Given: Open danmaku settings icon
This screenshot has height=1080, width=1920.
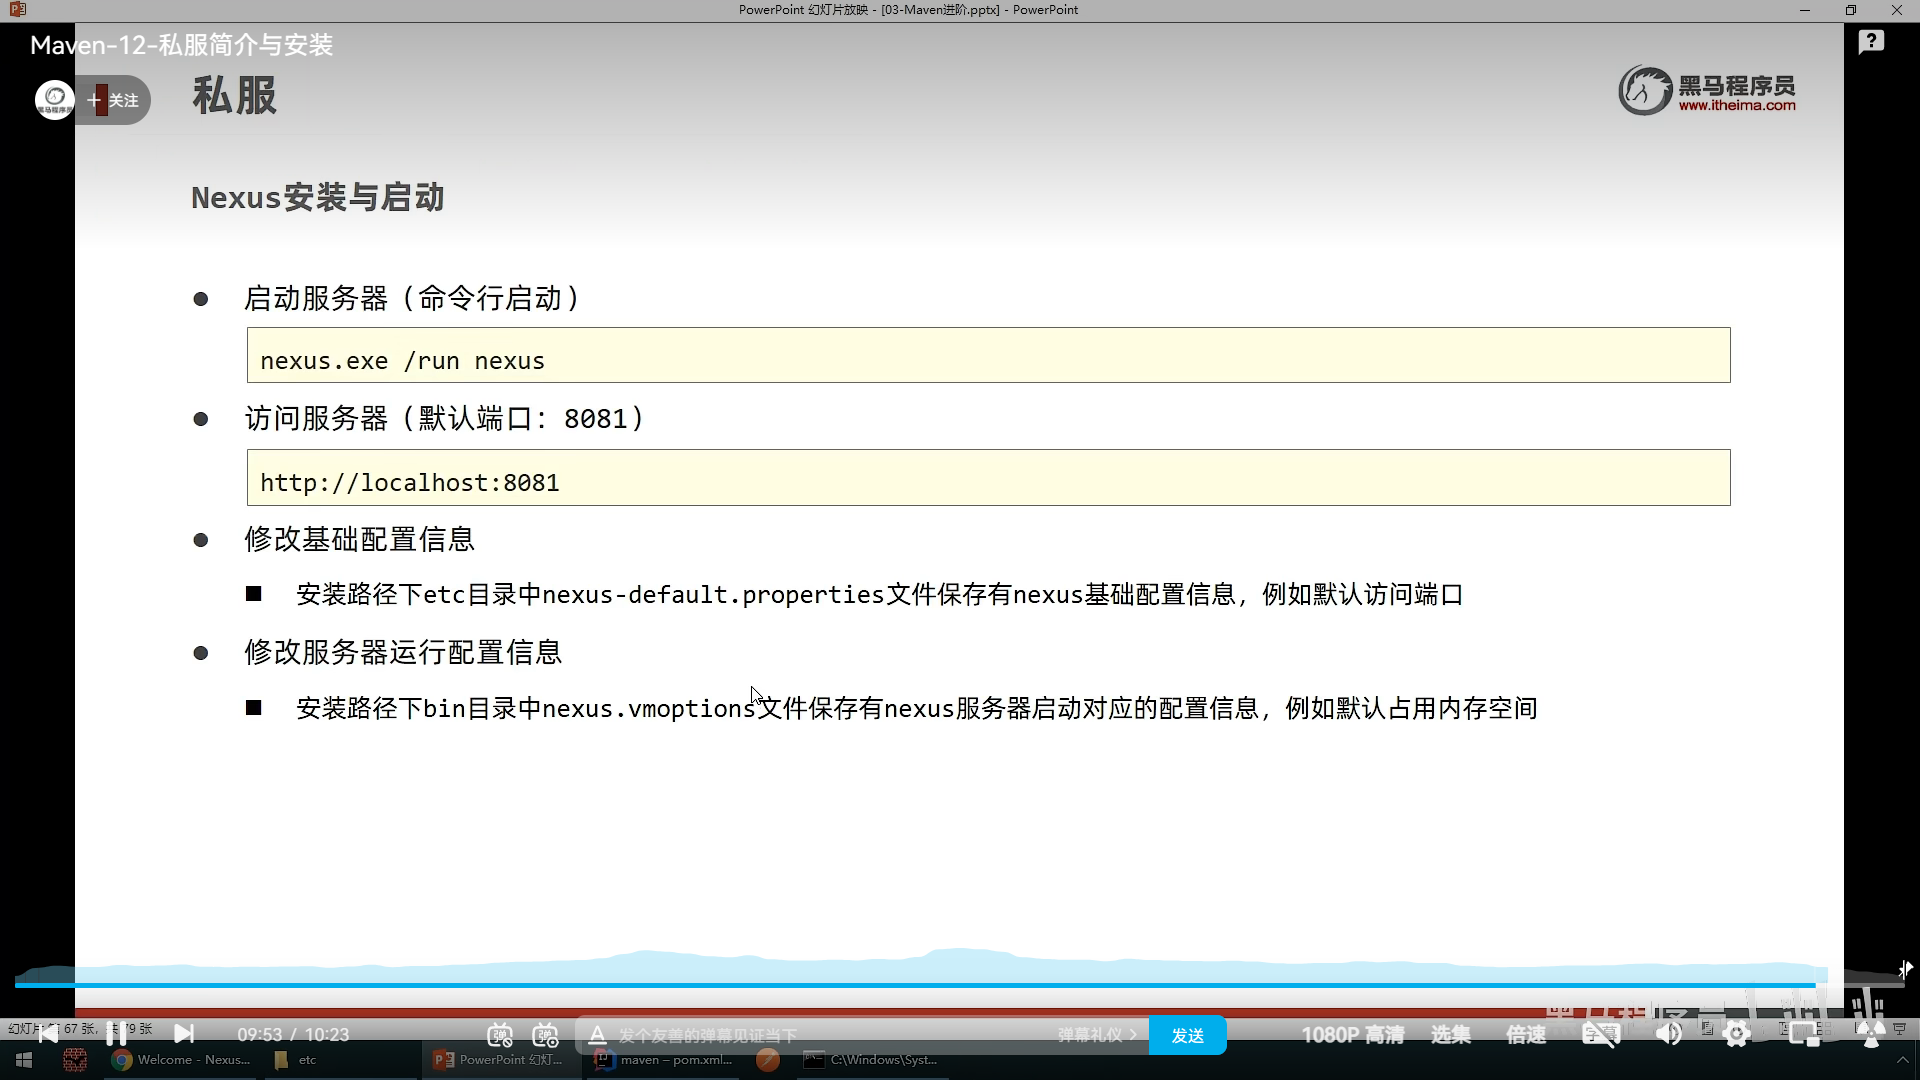Looking at the screenshot, I should [545, 1035].
